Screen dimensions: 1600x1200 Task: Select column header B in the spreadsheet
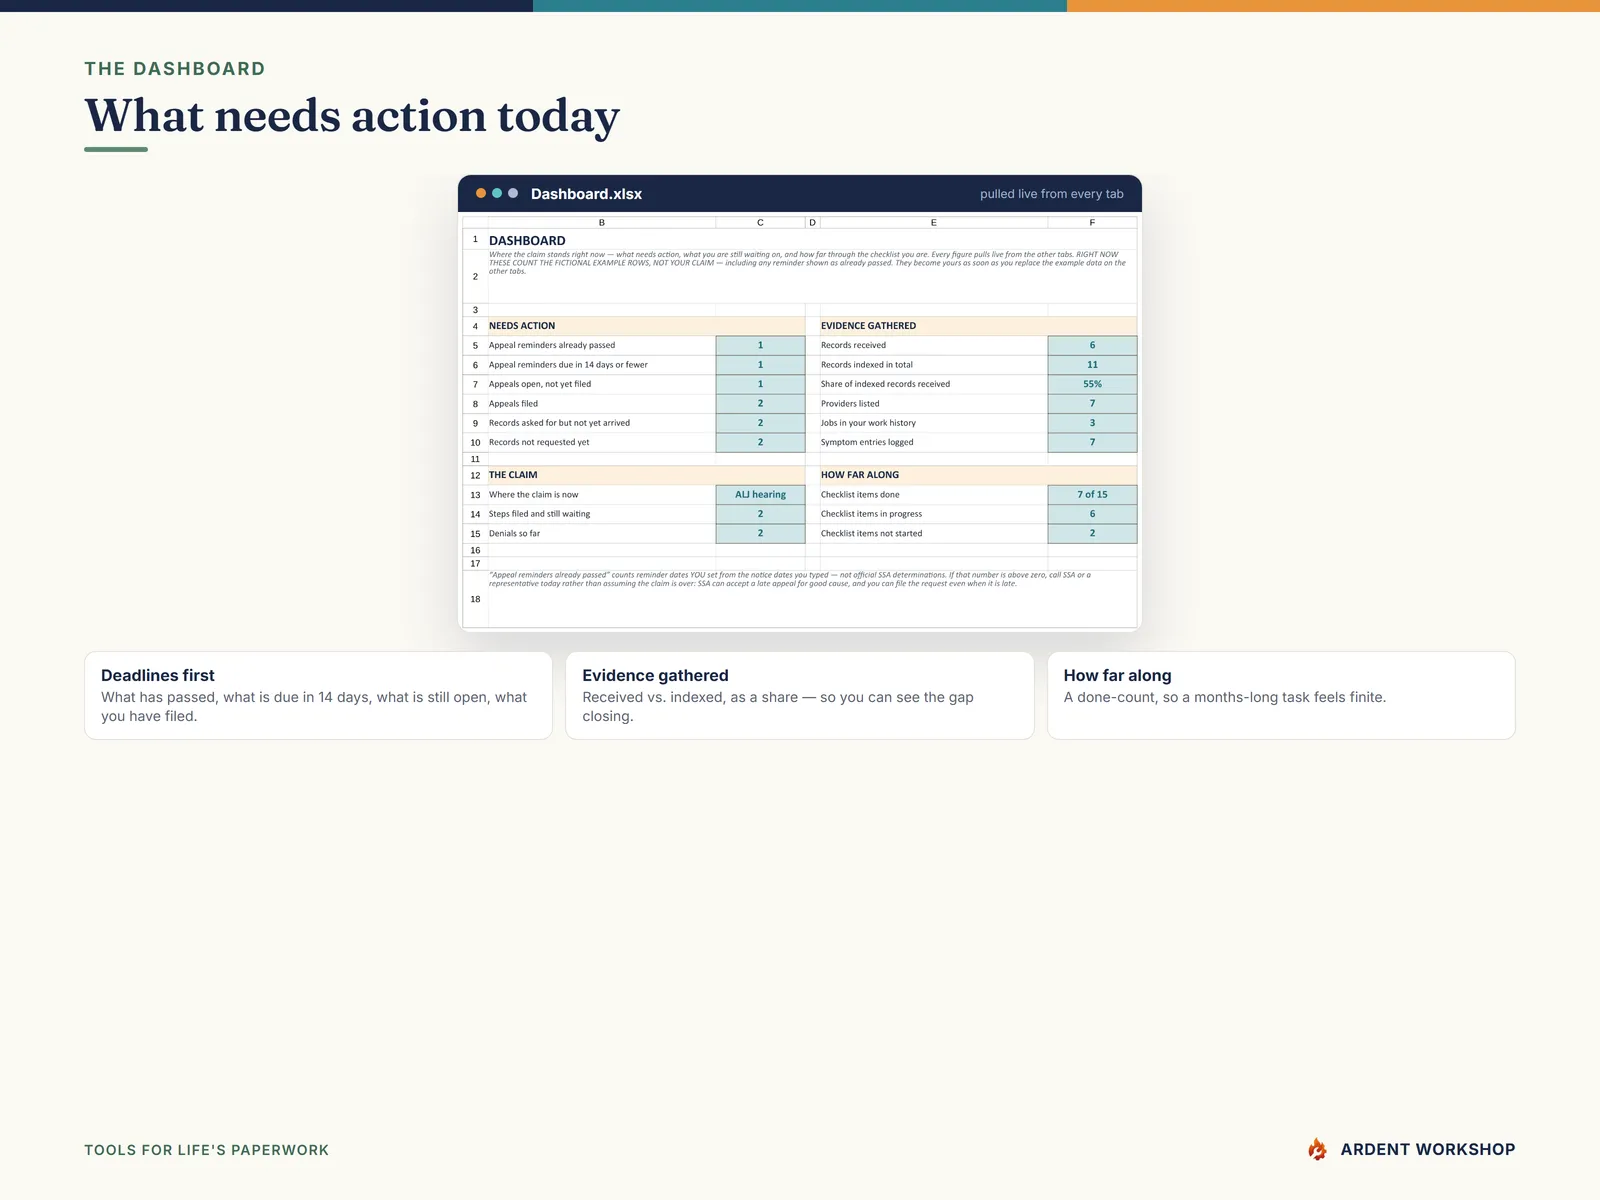click(602, 223)
